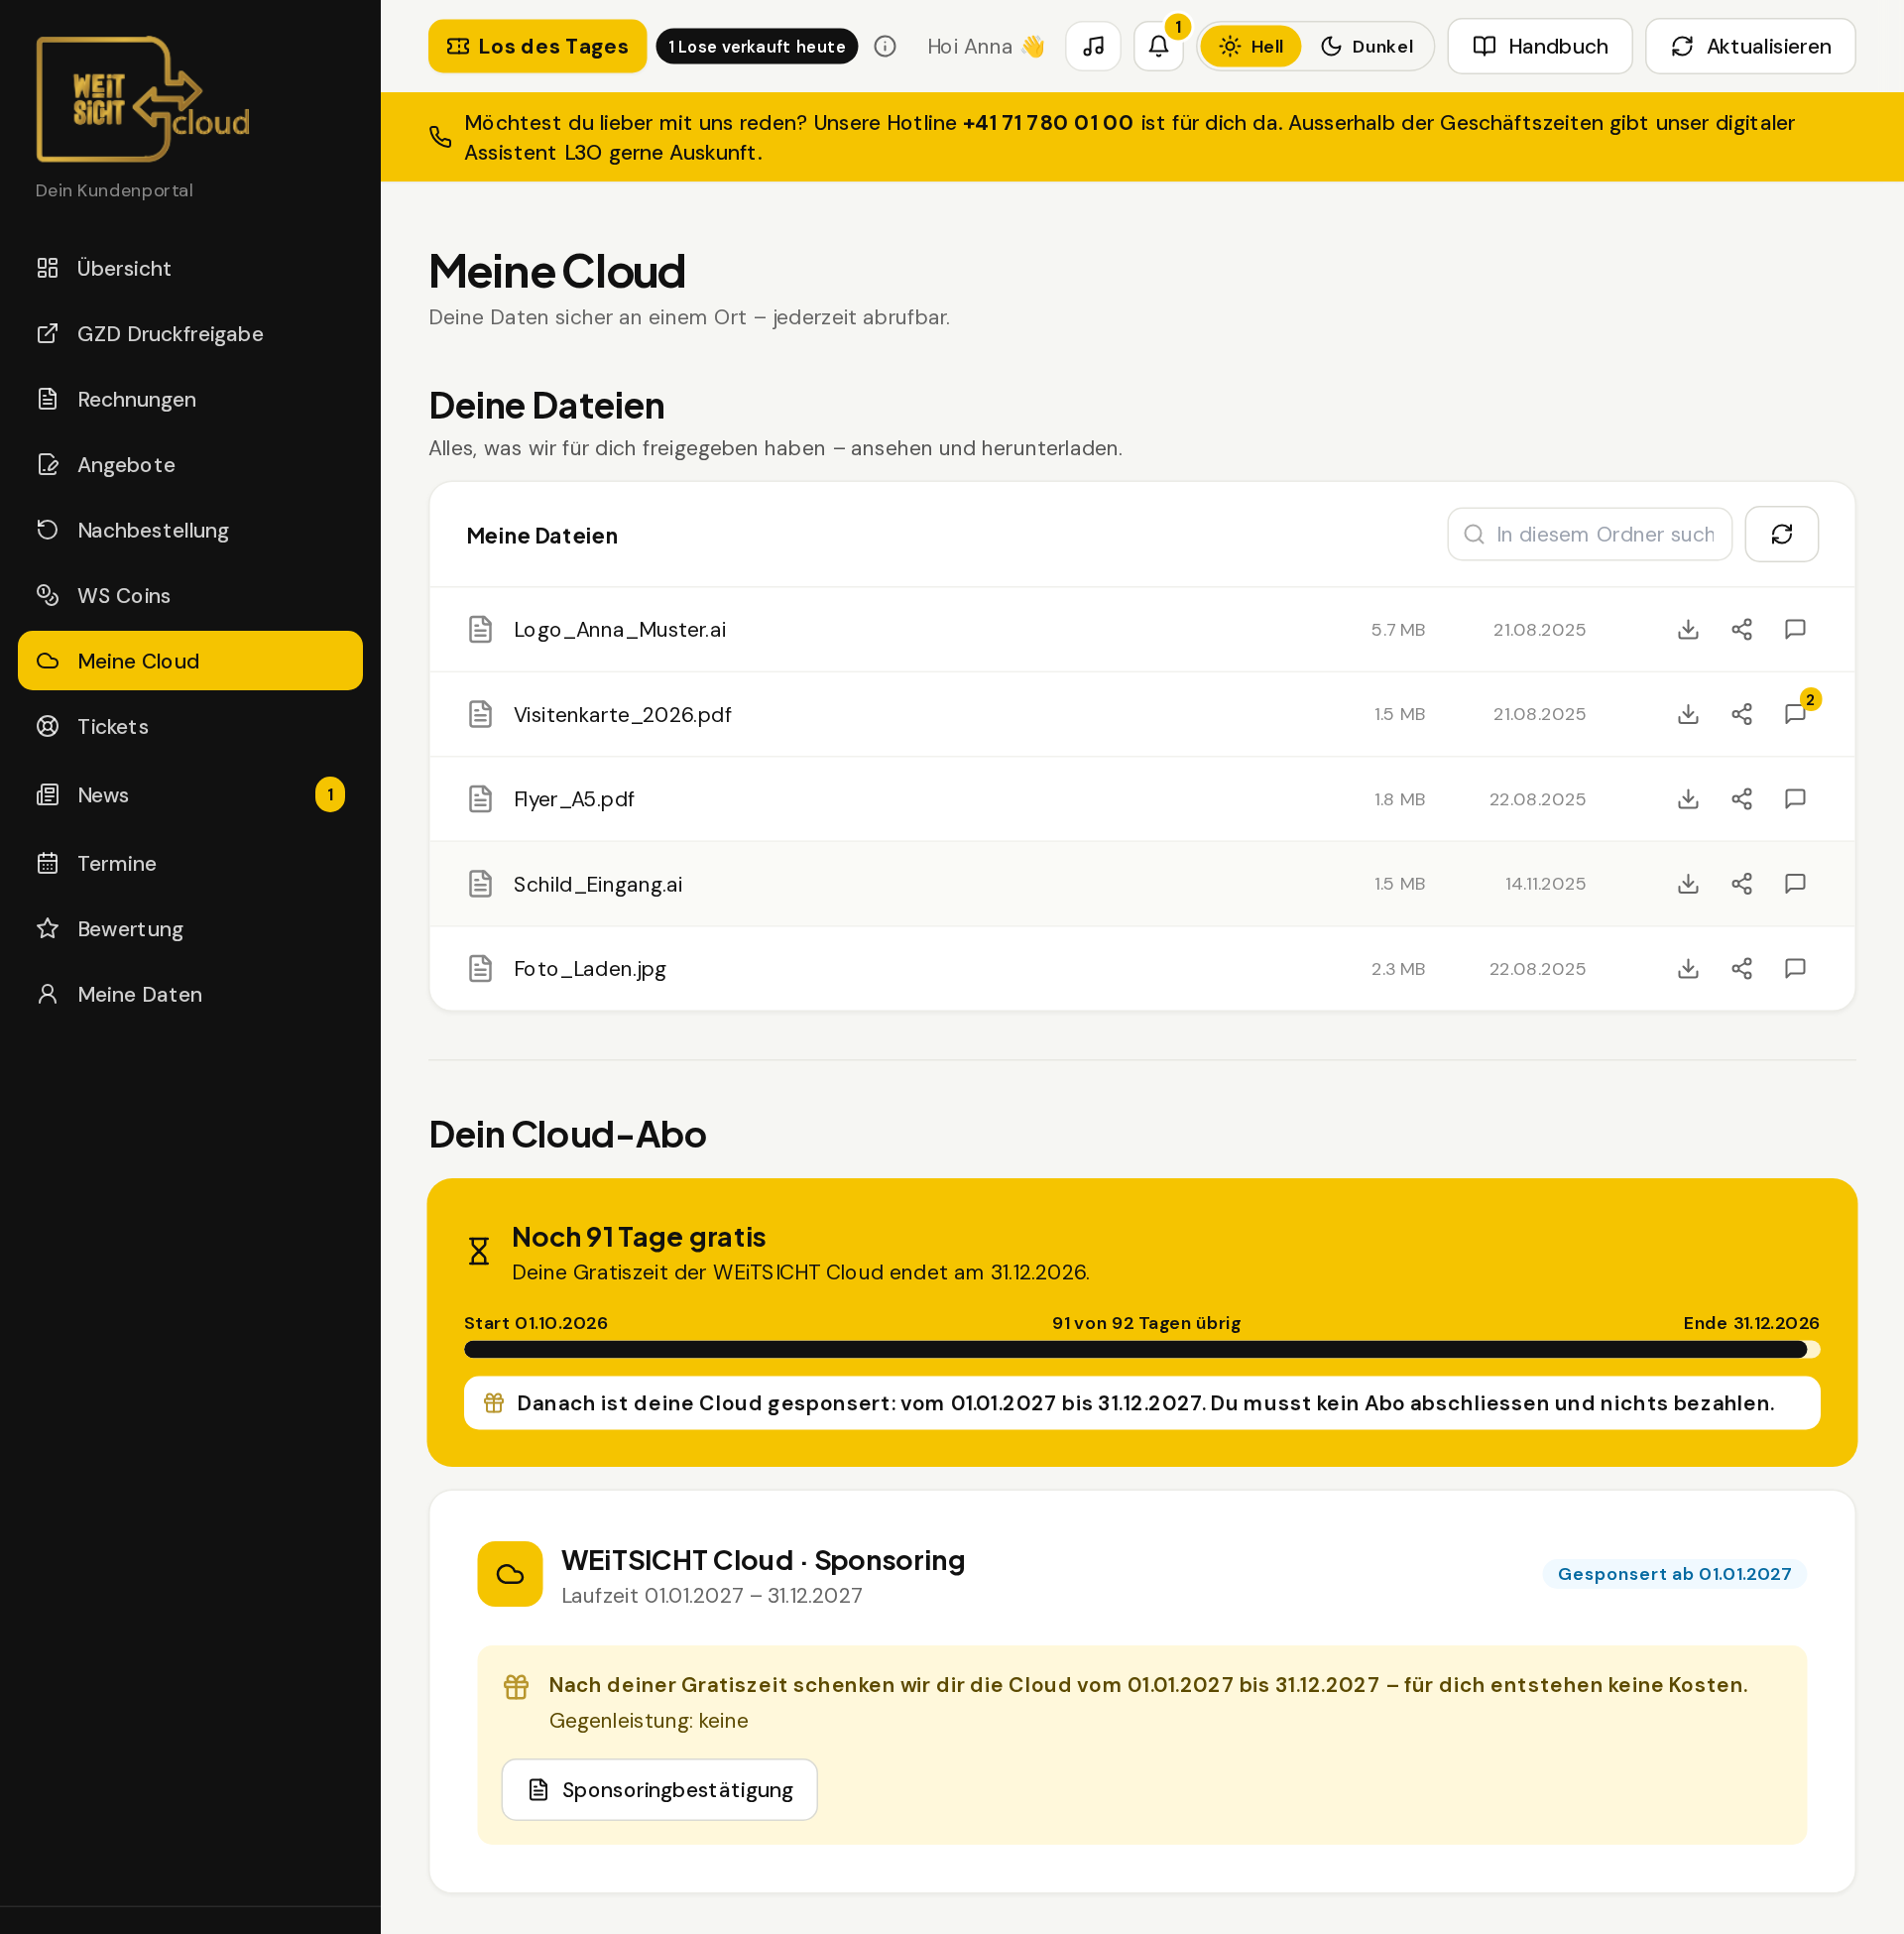Viewport: 1904px width, 1934px height.
Task: Click the info icon beside lottery badge
Action: [x=885, y=46]
